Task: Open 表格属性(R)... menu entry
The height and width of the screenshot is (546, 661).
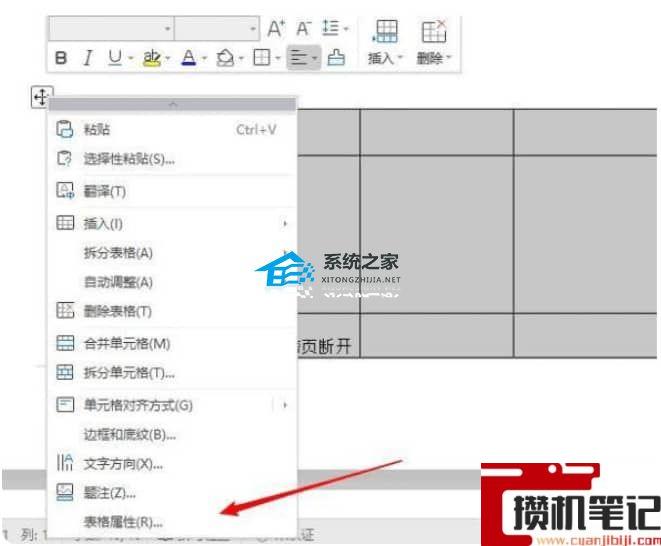Action: click(x=173, y=522)
